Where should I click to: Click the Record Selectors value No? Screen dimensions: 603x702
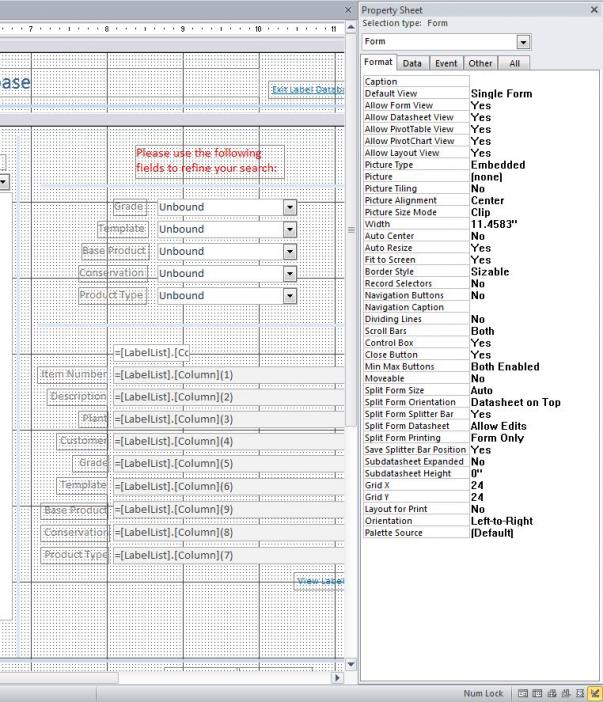[478, 284]
